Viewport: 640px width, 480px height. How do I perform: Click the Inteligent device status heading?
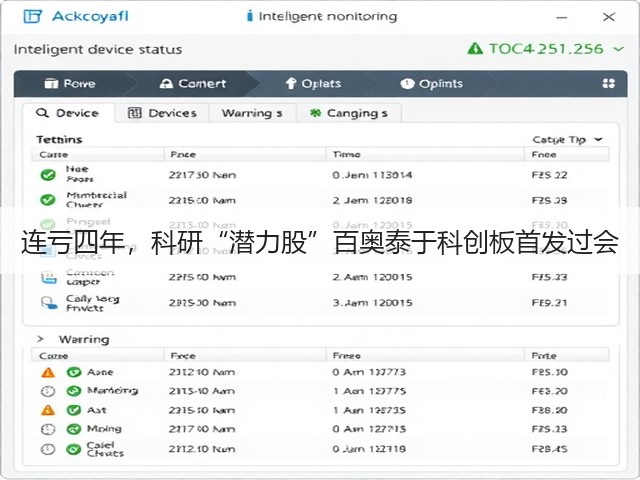click(98, 49)
